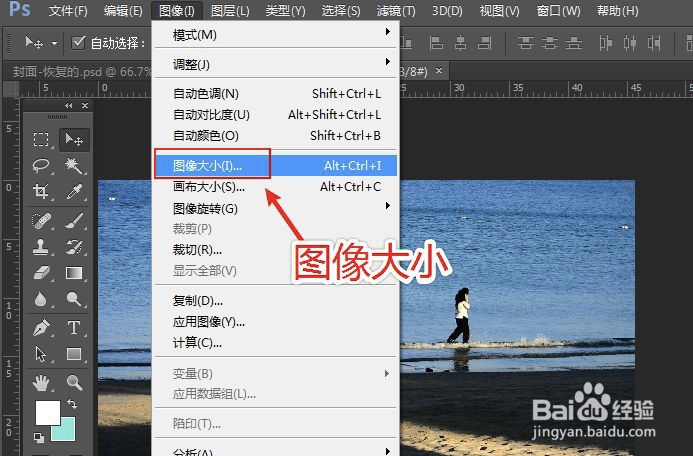Choose 图像大小(I)... menu item

(276, 166)
